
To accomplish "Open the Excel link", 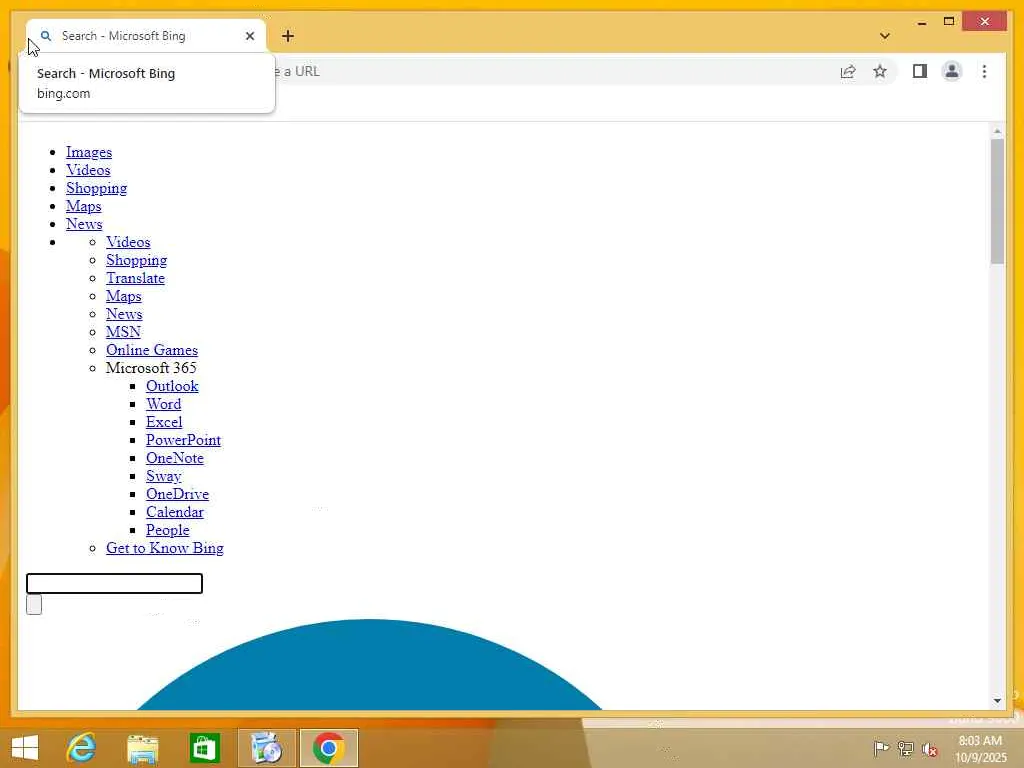I will (164, 422).
